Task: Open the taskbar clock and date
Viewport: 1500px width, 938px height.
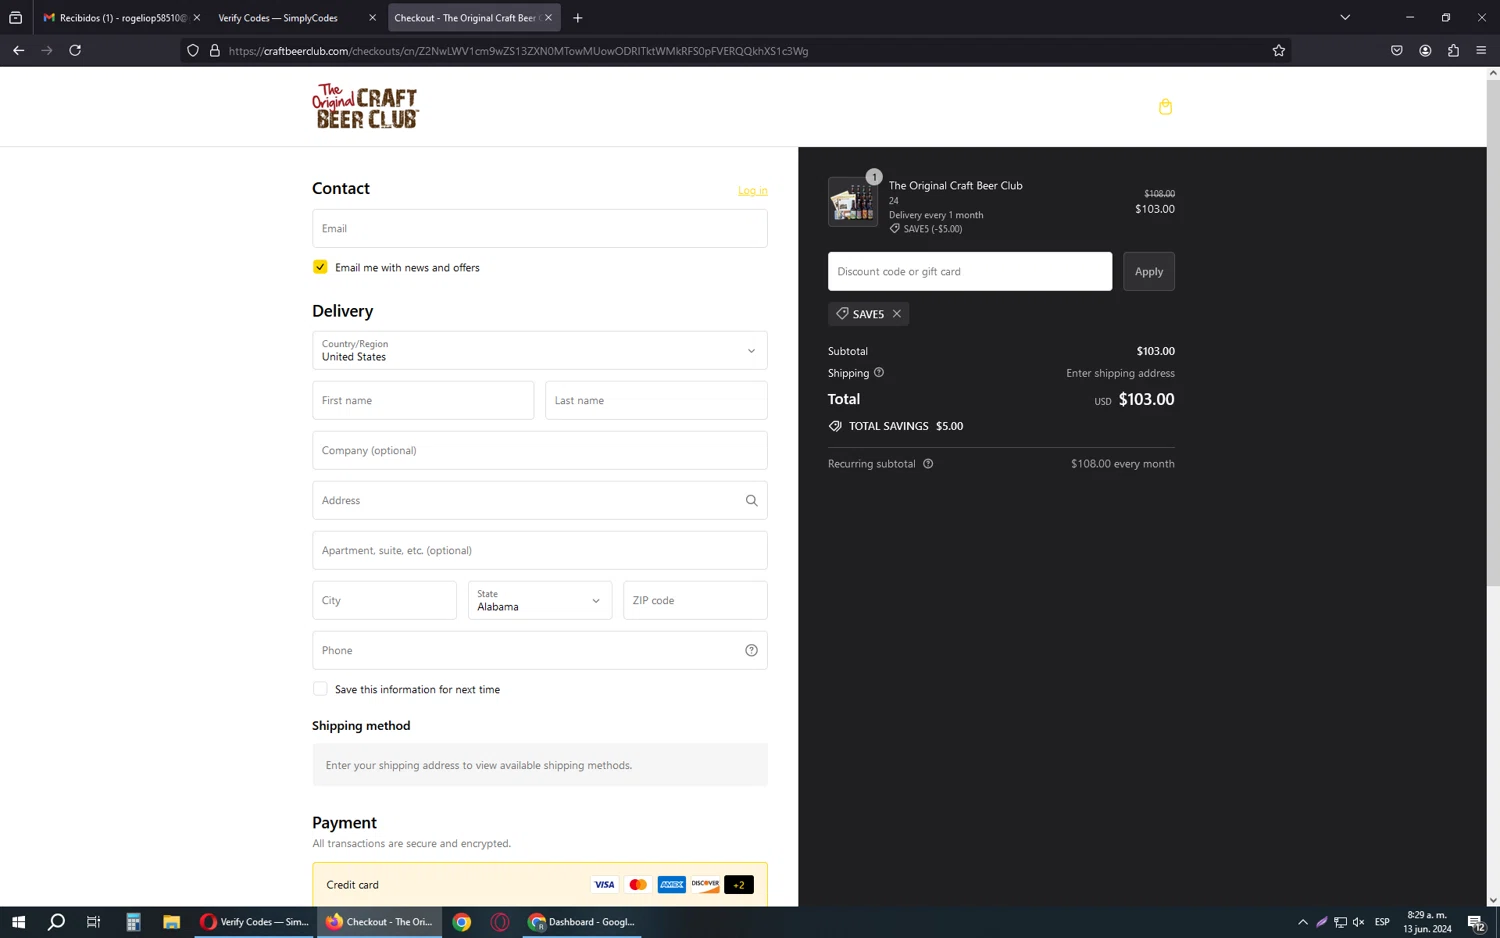Action: (1427, 922)
